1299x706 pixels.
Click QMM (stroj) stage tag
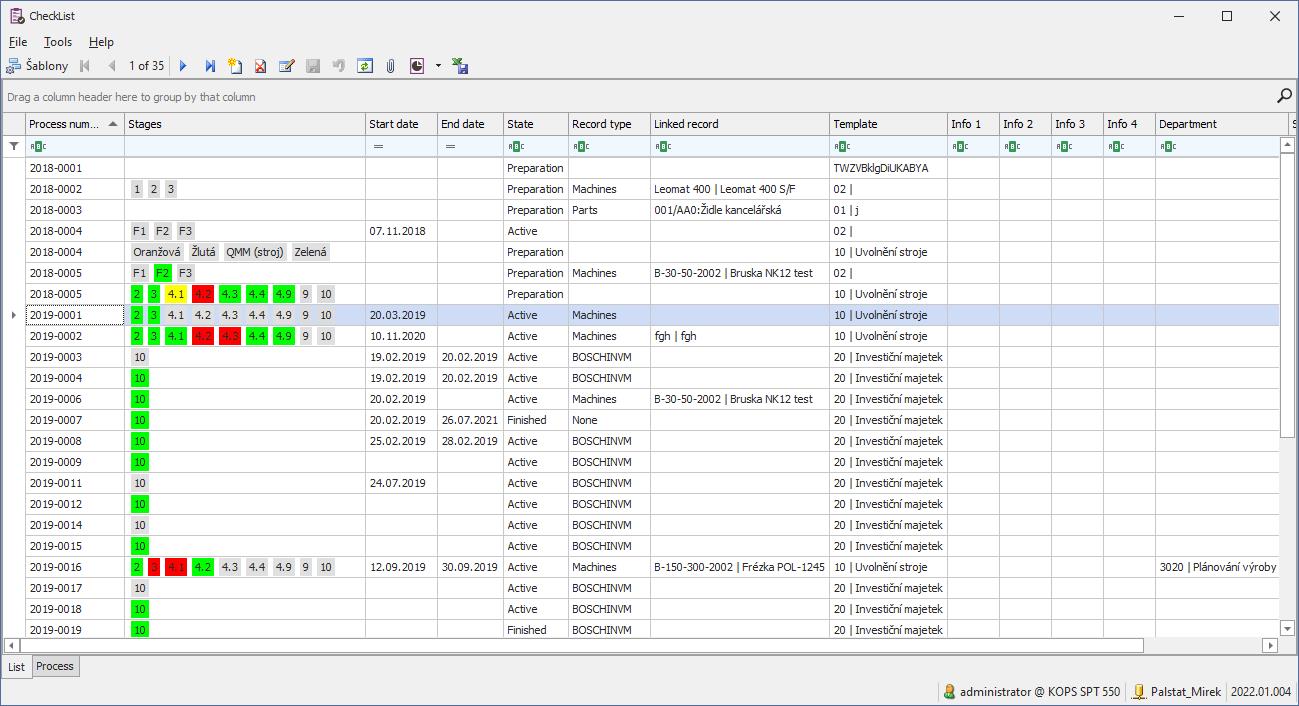(x=255, y=252)
